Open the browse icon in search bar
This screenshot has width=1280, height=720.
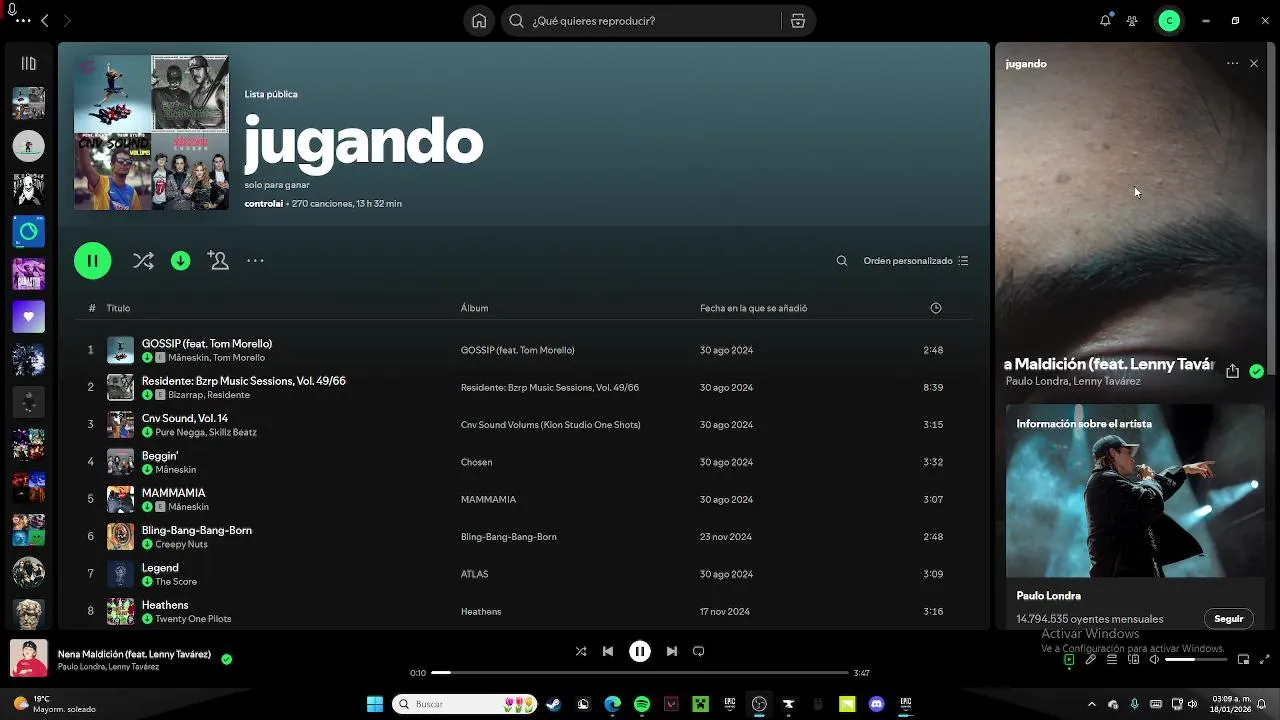pos(797,21)
